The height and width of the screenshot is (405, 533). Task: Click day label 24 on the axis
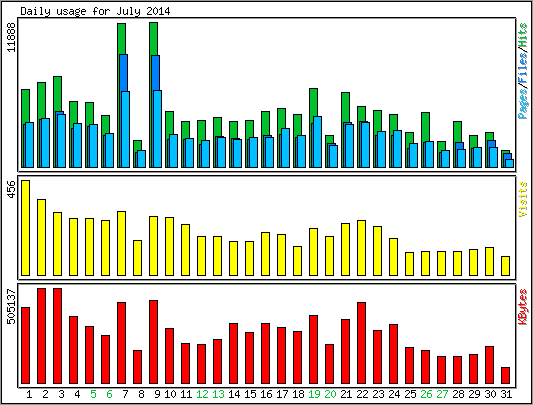[x=394, y=394]
